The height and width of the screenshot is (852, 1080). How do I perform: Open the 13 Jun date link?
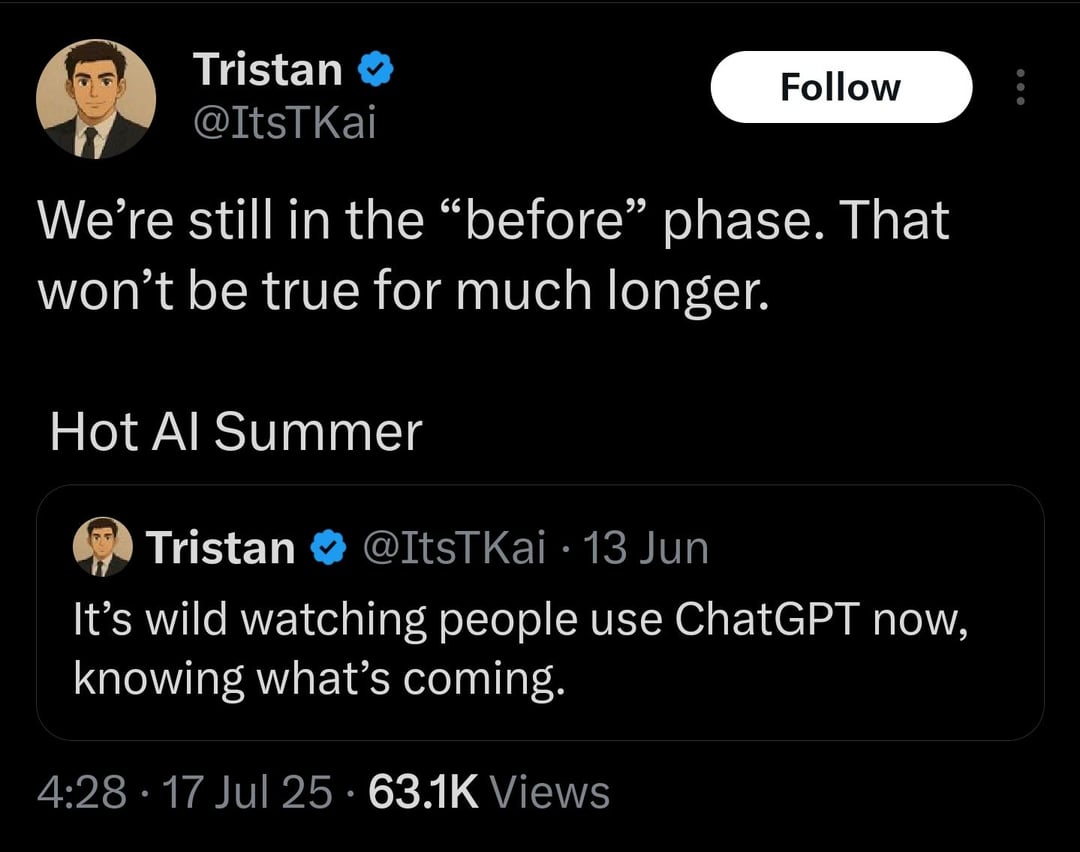[646, 548]
